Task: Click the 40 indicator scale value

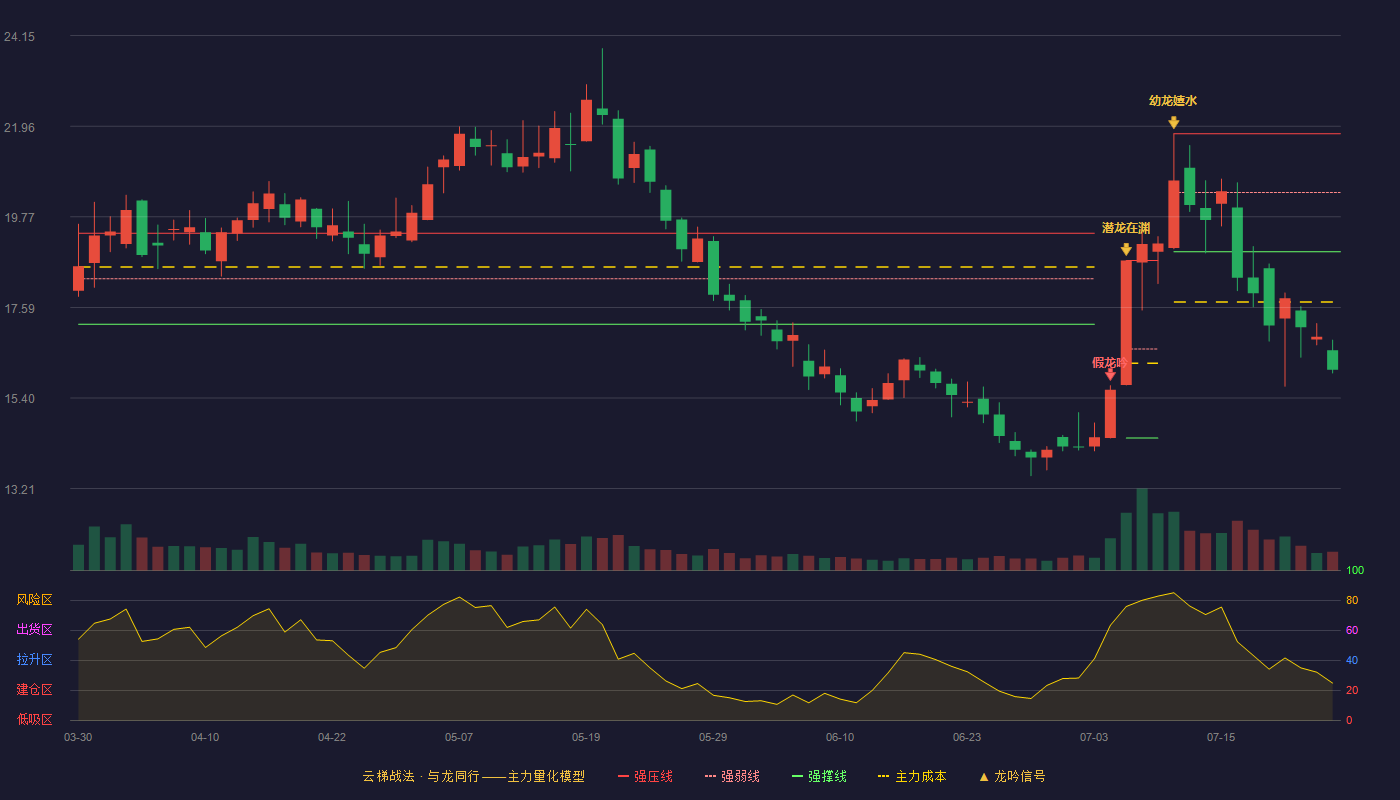Action: click(x=1352, y=660)
